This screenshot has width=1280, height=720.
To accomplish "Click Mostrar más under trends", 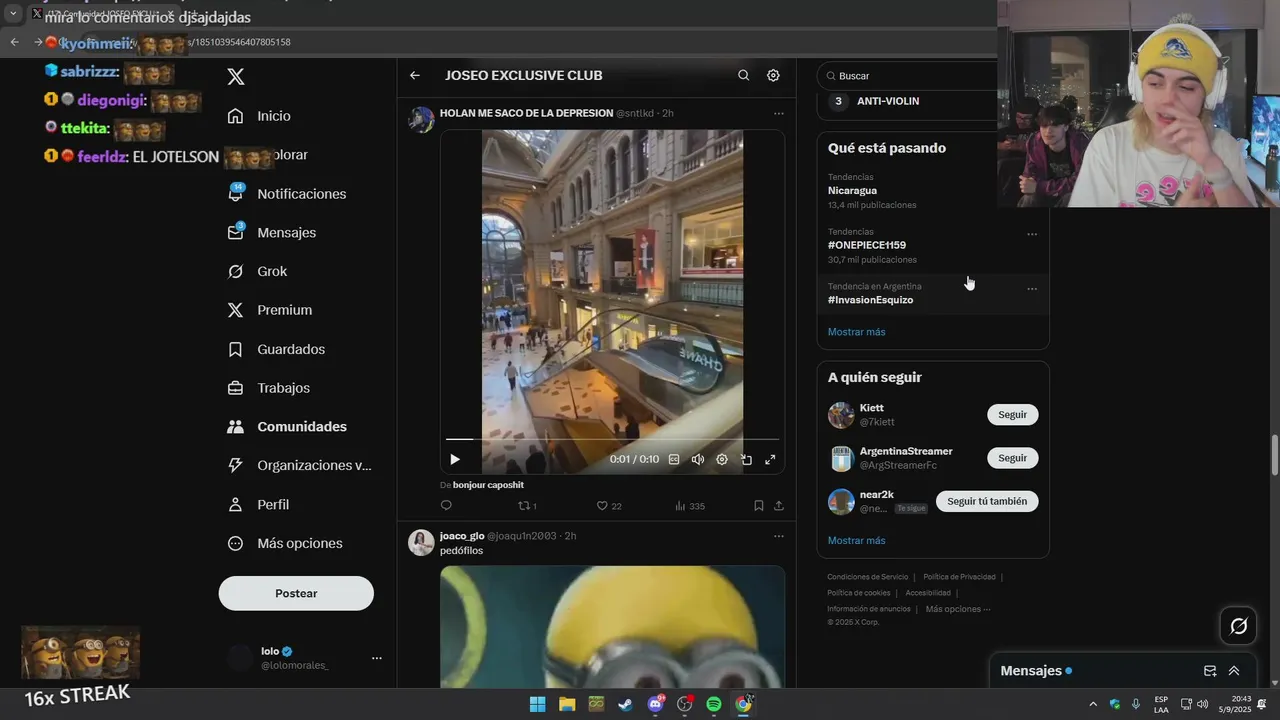I will (856, 332).
